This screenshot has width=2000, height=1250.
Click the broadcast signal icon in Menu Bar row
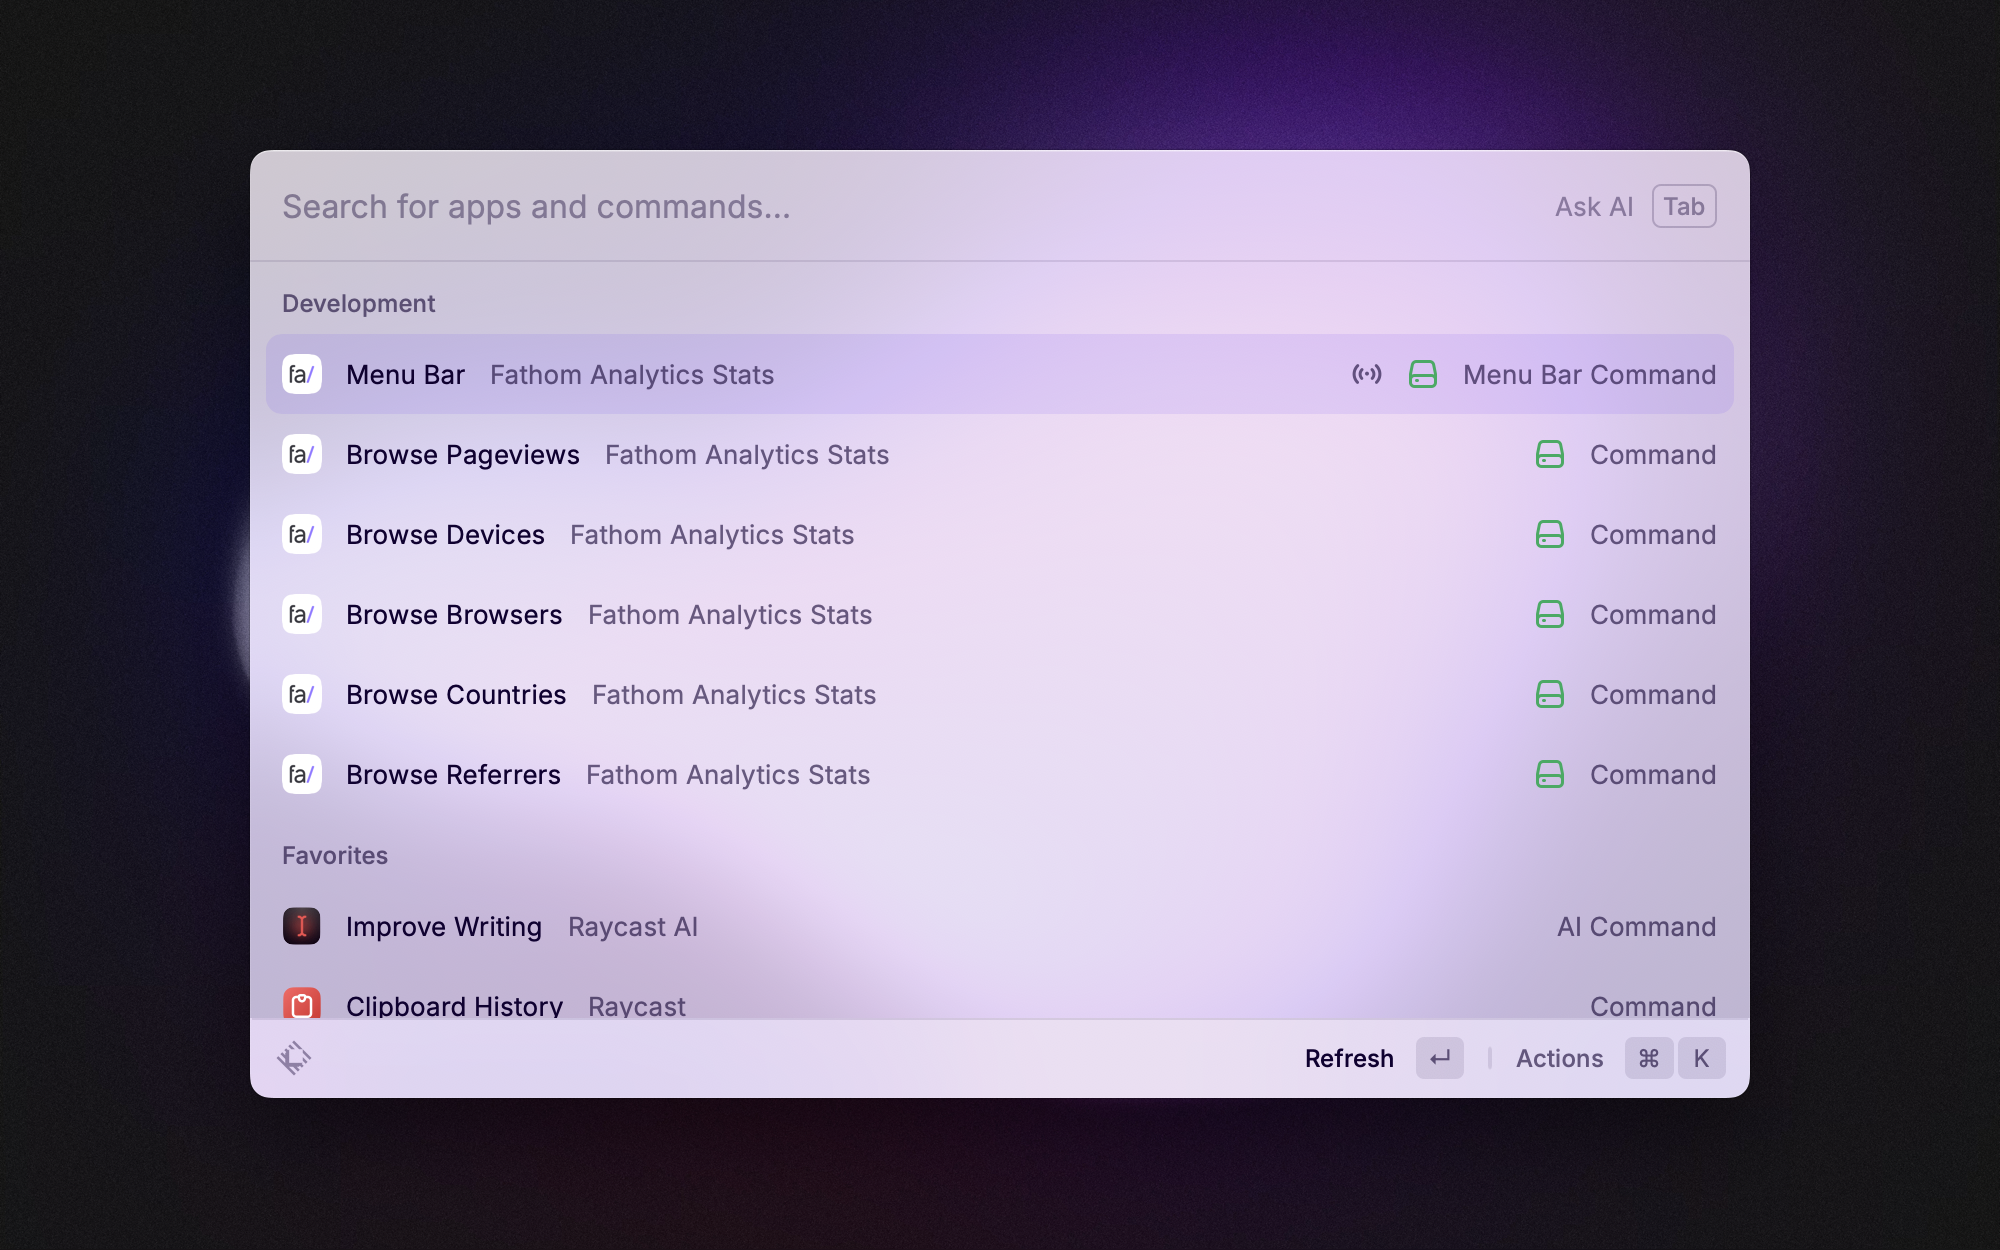[x=1366, y=374]
